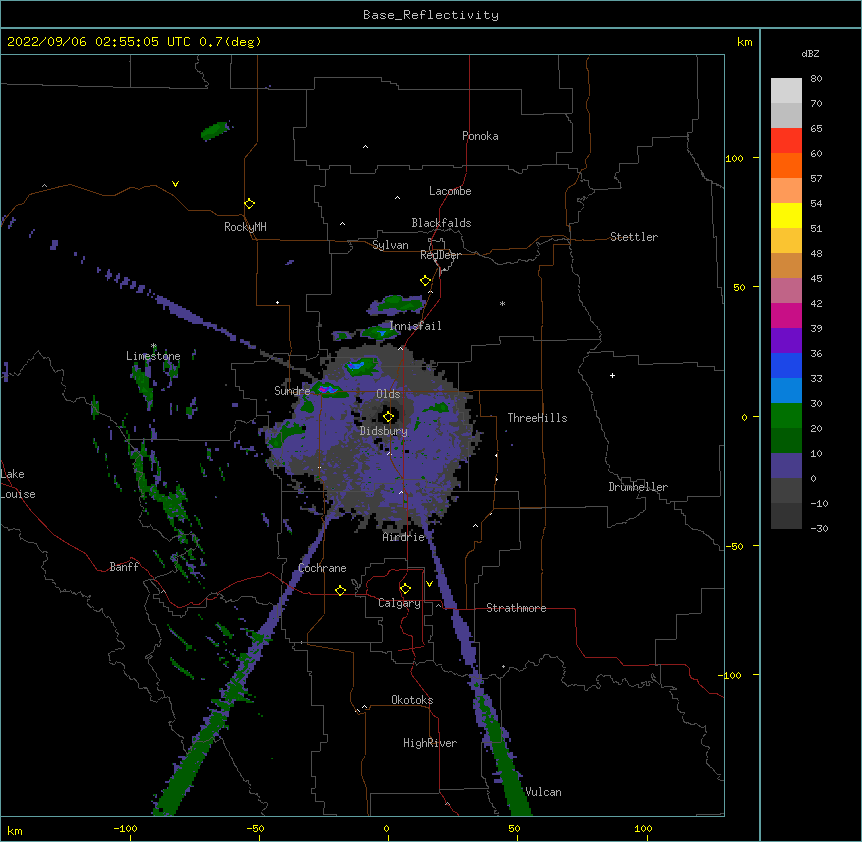Click the Stettler label
Viewport: 862px width, 842px height.
634,237
